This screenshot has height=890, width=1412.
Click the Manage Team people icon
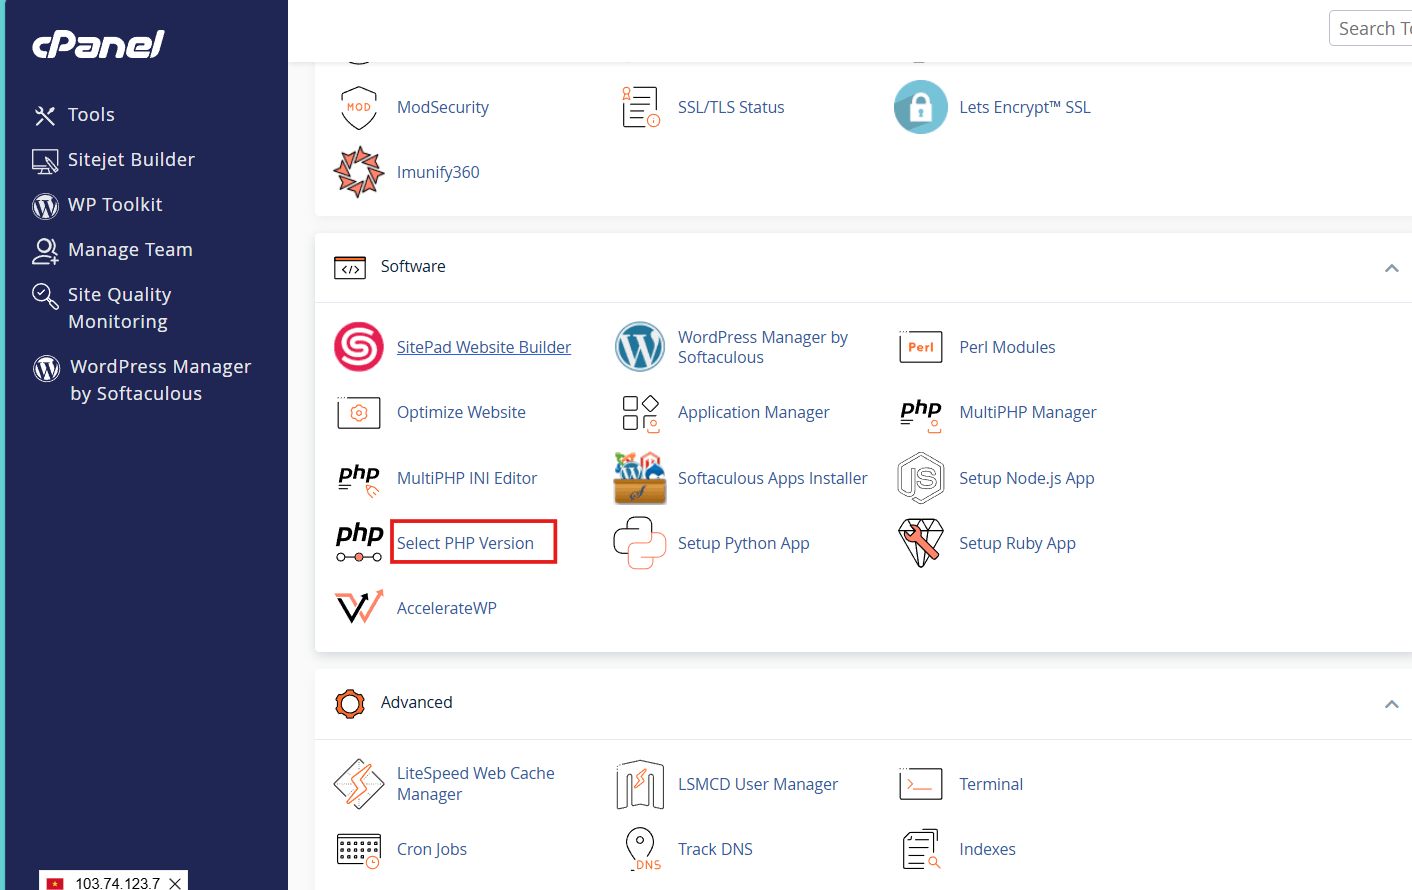[45, 251]
